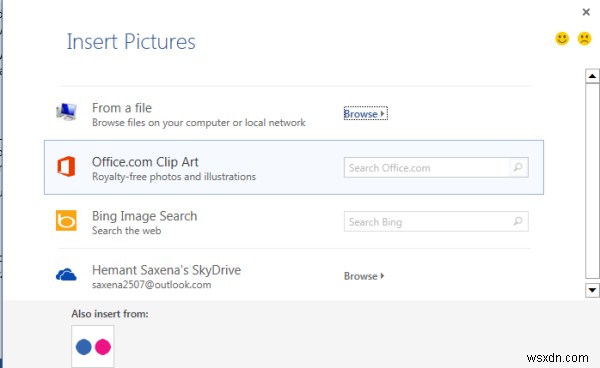This screenshot has height=368, width=600.
Task: Click Royalty-free photos and illustrations text
Action: coord(174,177)
